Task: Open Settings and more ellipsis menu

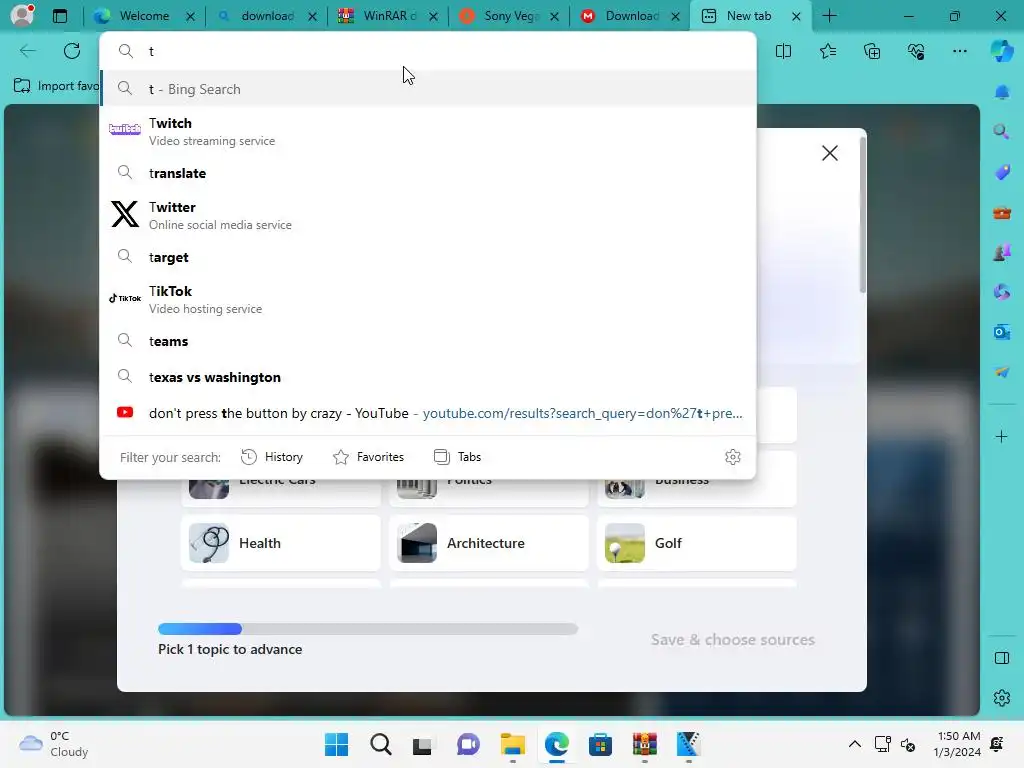Action: 959,51
